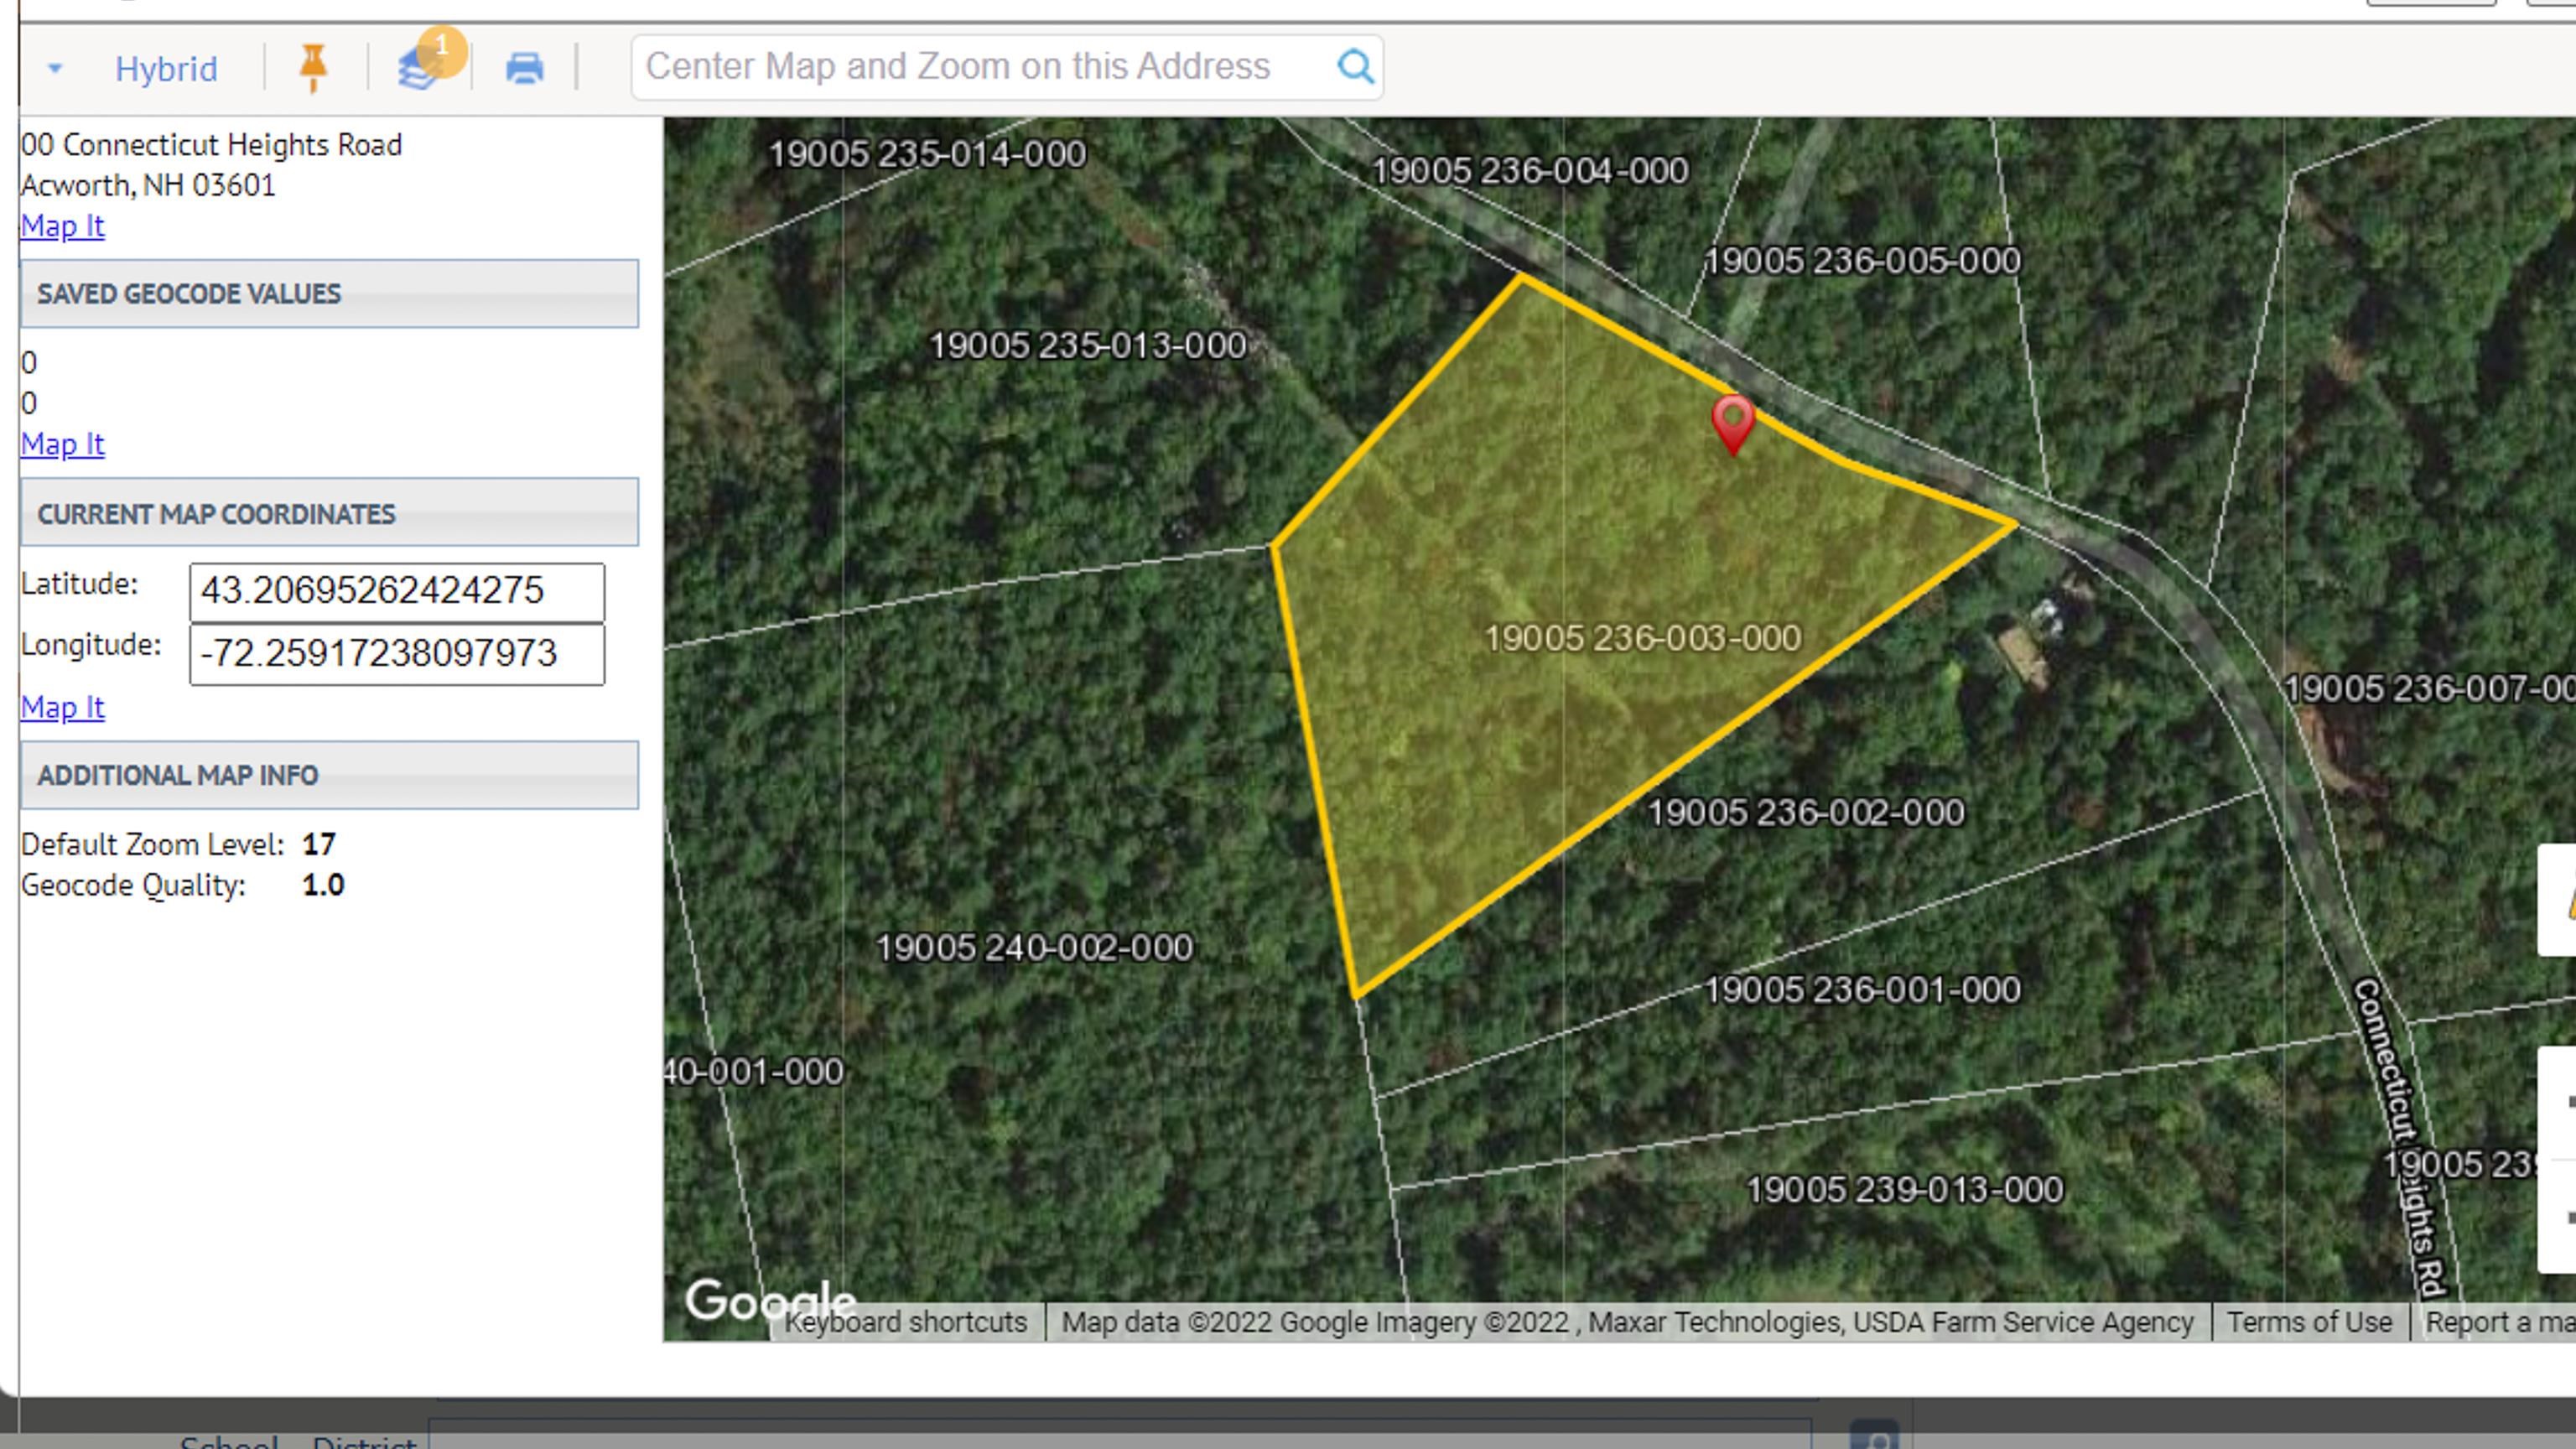Image resolution: width=2576 pixels, height=1449 pixels.
Task: Collapse the Additional Map Info header
Action: click(x=329, y=775)
